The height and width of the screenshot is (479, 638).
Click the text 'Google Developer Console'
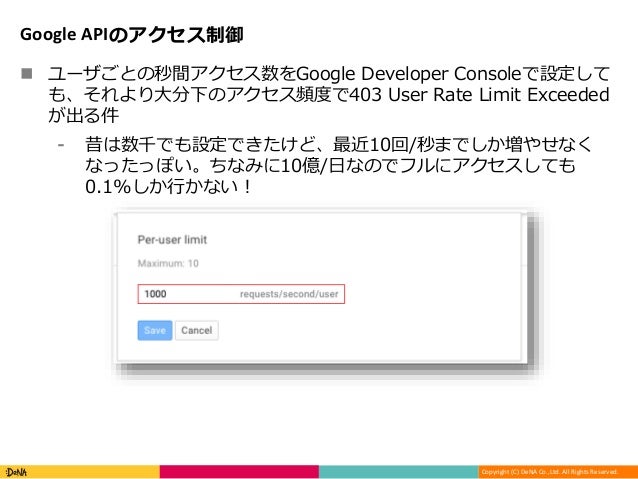click(x=409, y=74)
